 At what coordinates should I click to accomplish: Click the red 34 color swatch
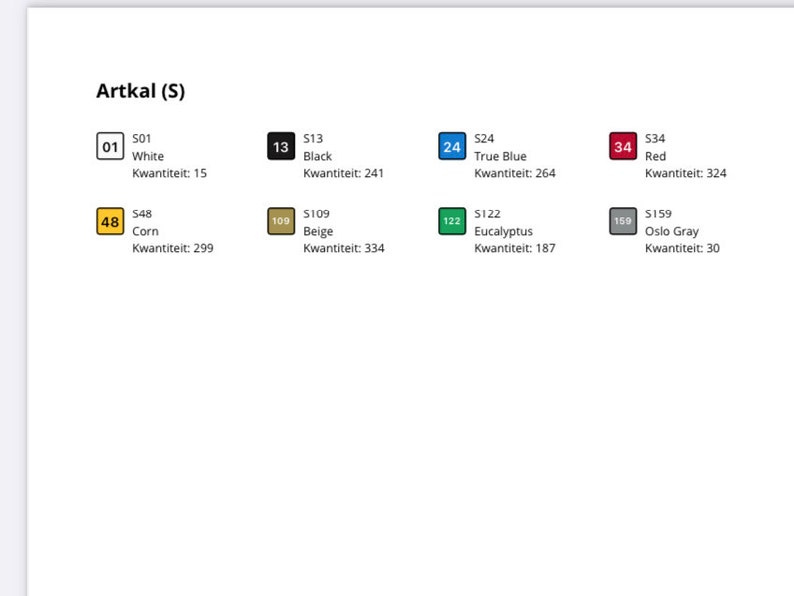[623, 146]
